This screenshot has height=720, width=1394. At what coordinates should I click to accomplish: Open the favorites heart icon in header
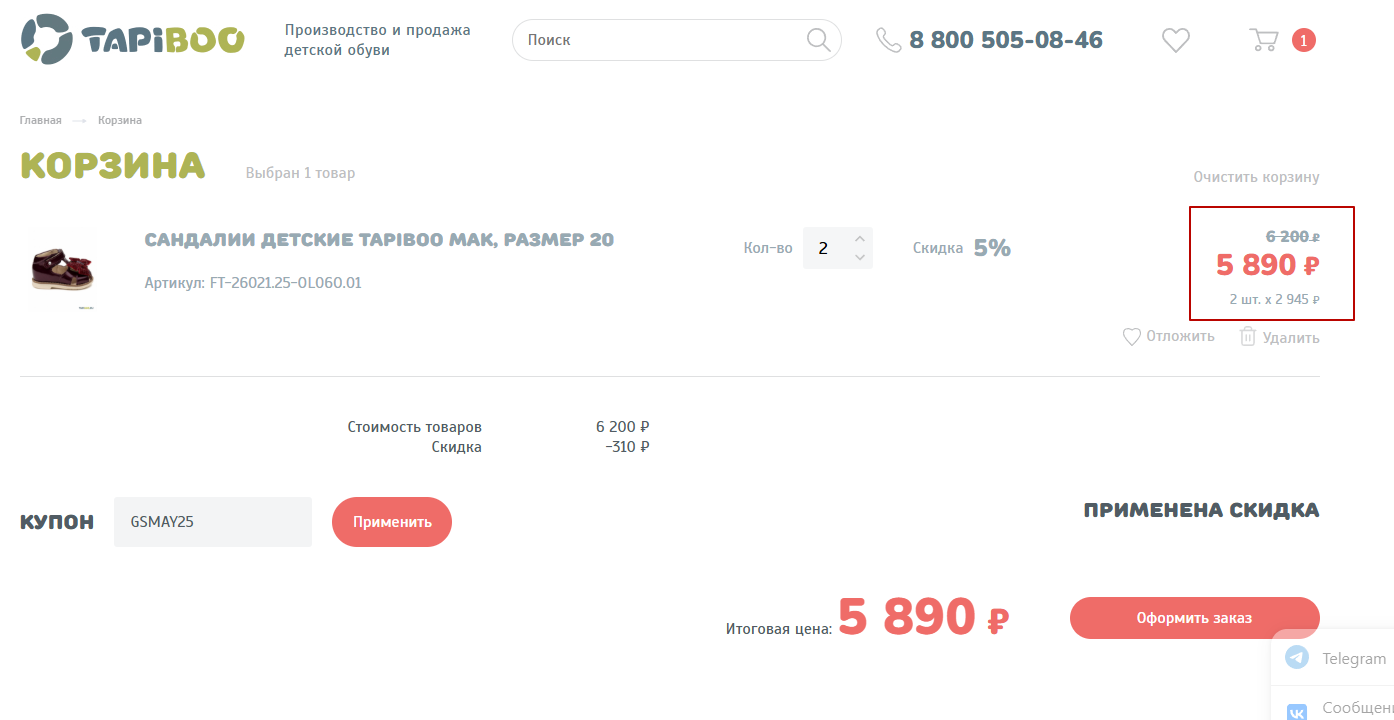click(x=1176, y=40)
